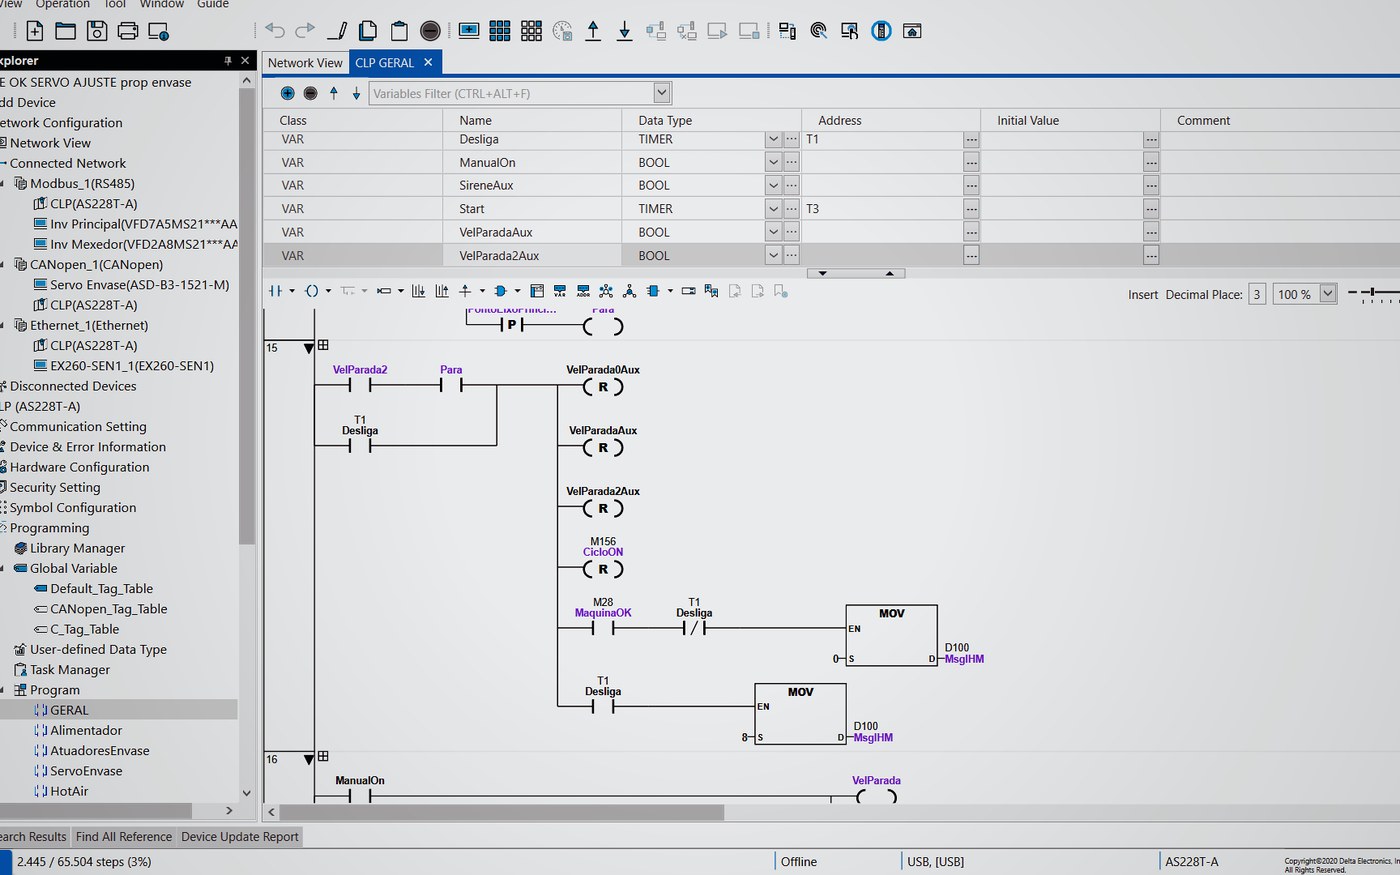Click the copy icon in main toolbar
Image resolution: width=1400 pixels, height=875 pixels.
pos(368,31)
